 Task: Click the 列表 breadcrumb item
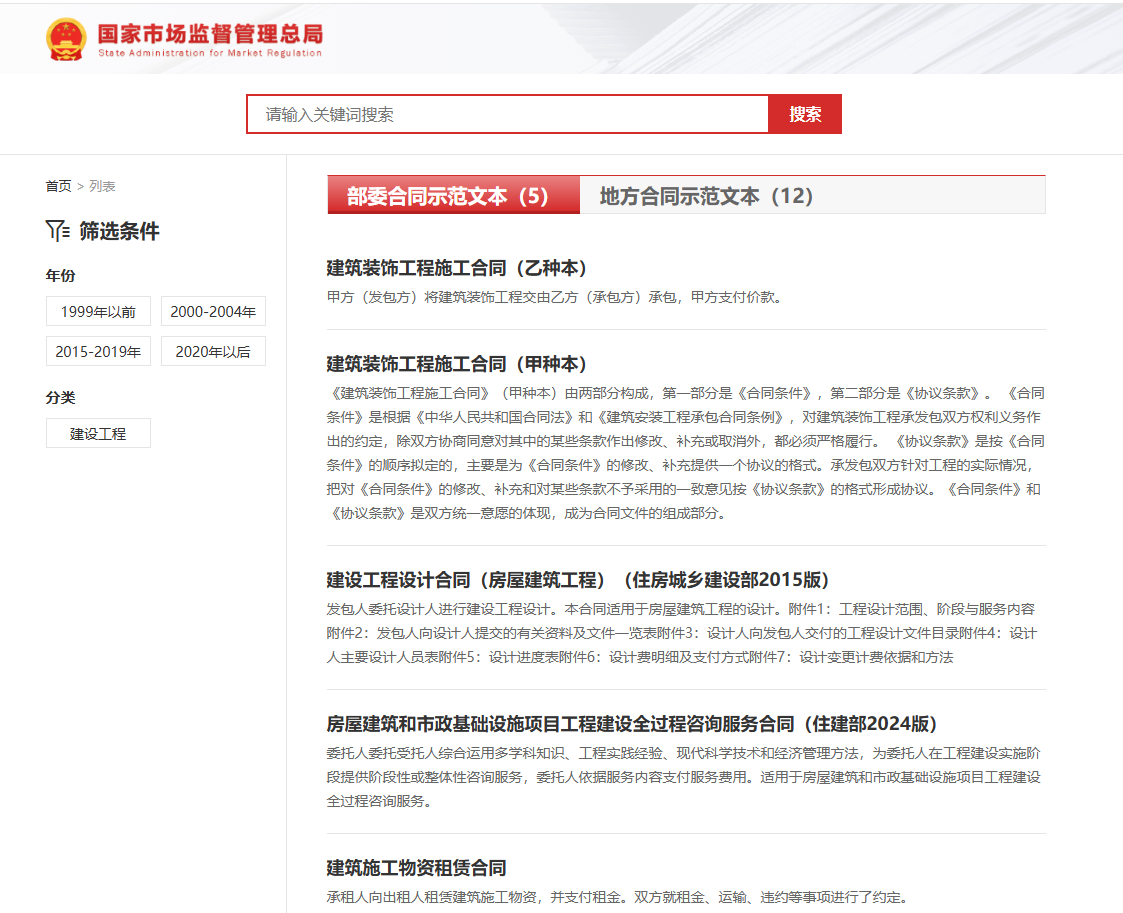coord(102,186)
